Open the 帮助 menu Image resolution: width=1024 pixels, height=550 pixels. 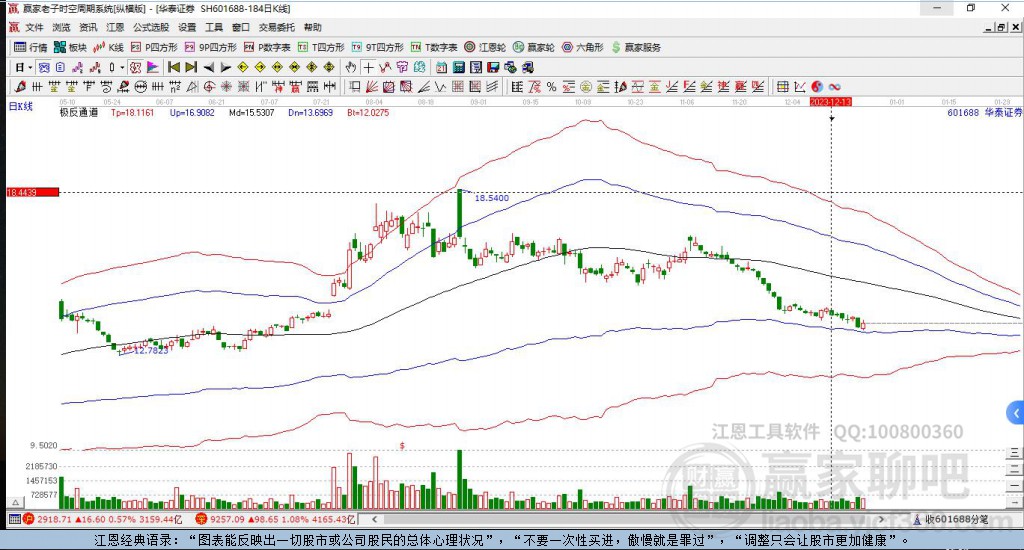pyautogui.click(x=313, y=27)
